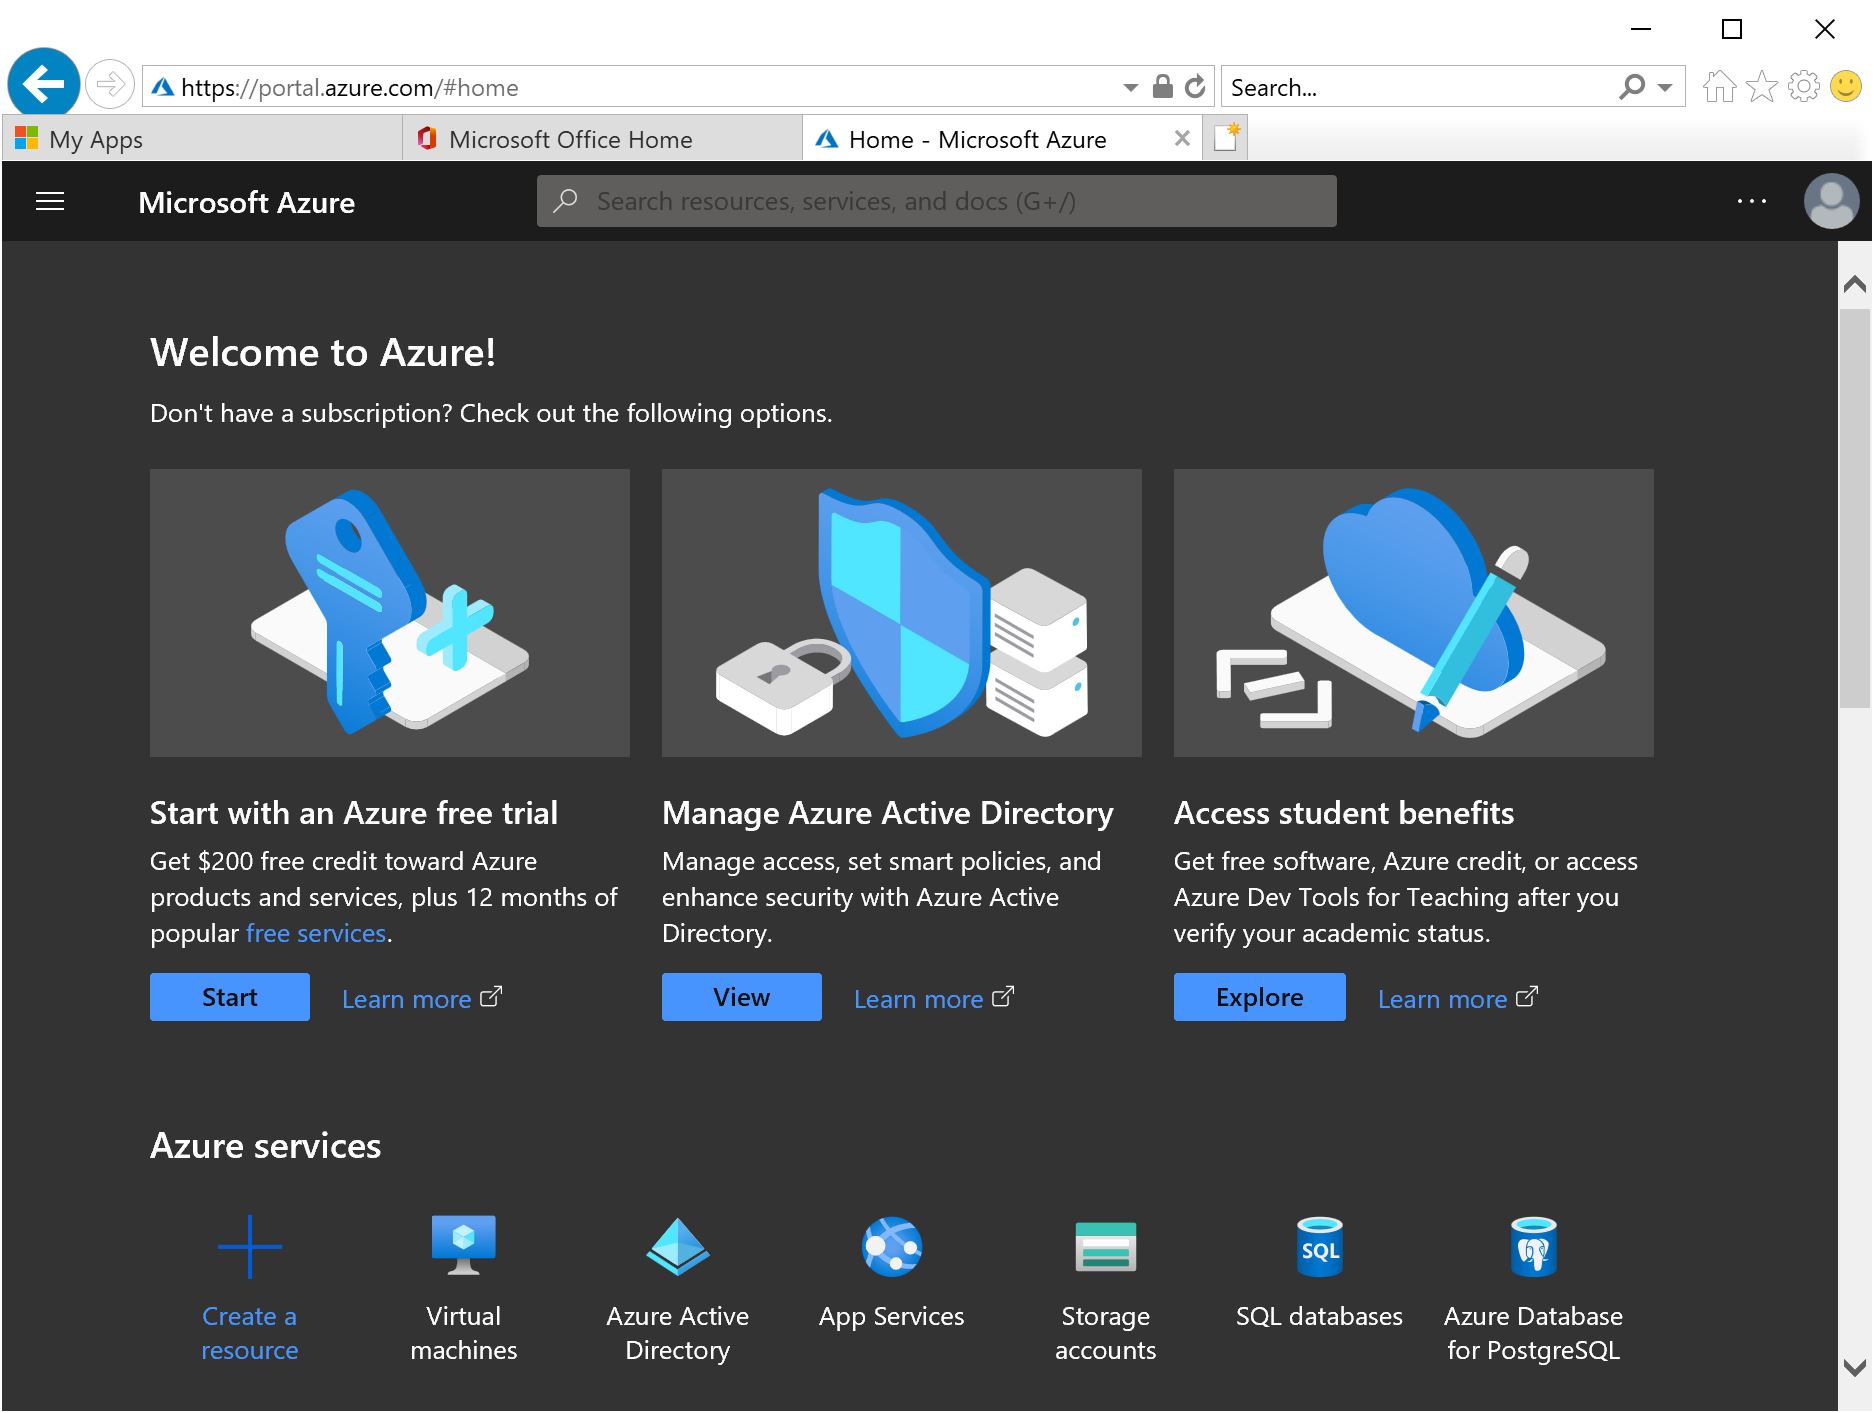Open the free services link
Screen dimensions: 1874x1413
[316, 933]
